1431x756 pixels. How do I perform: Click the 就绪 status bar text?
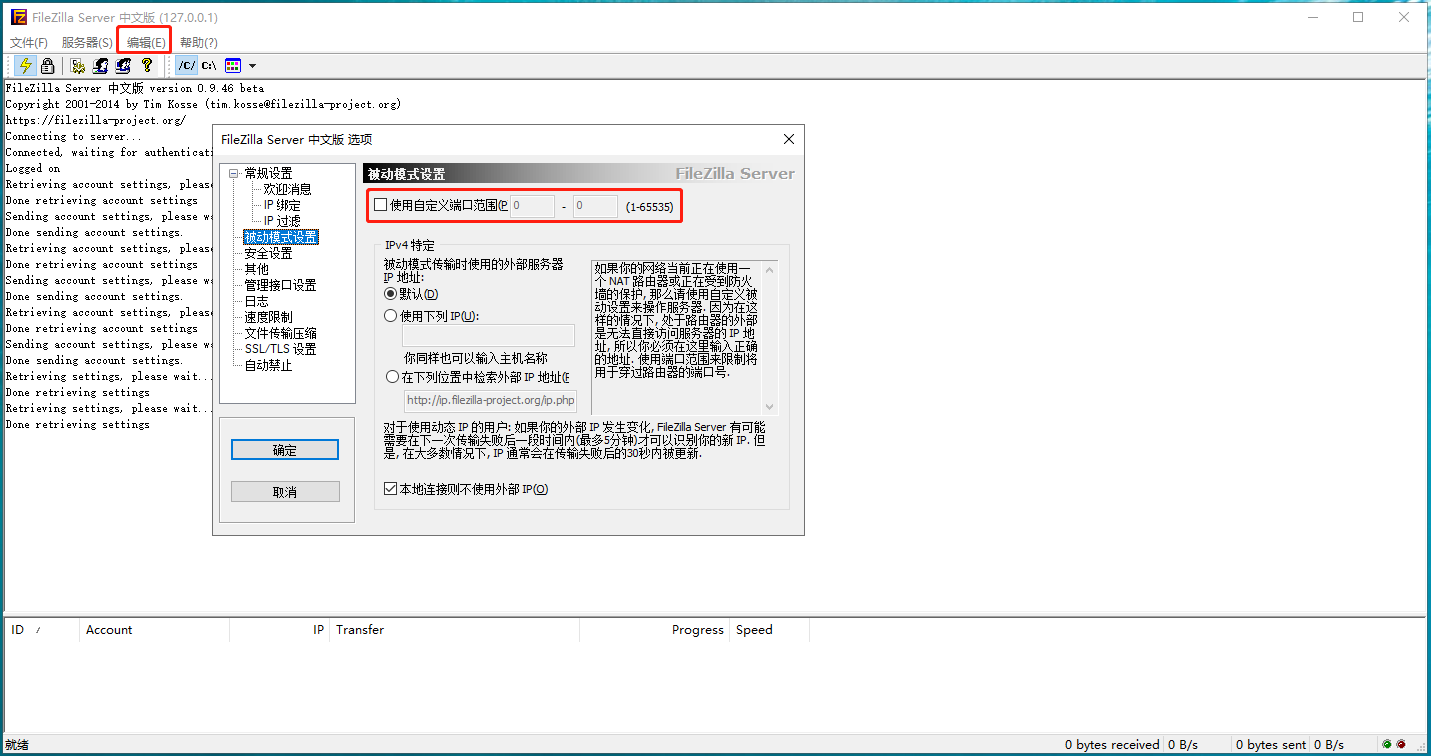tap(17, 745)
